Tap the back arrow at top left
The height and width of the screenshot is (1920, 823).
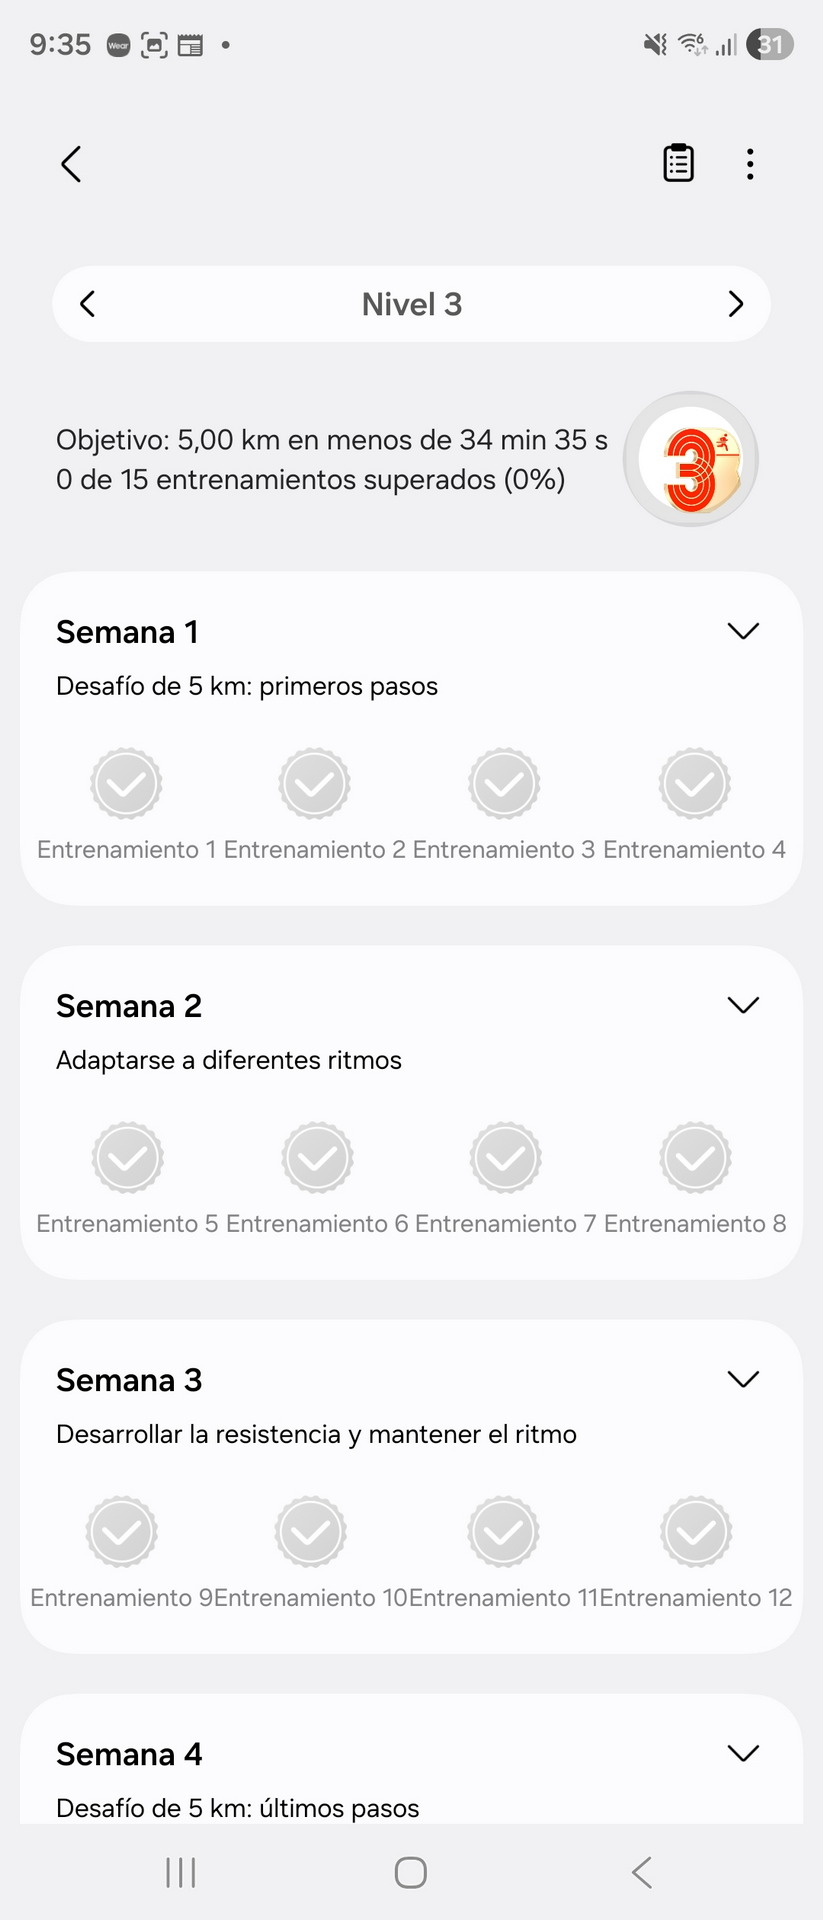click(70, 164)
